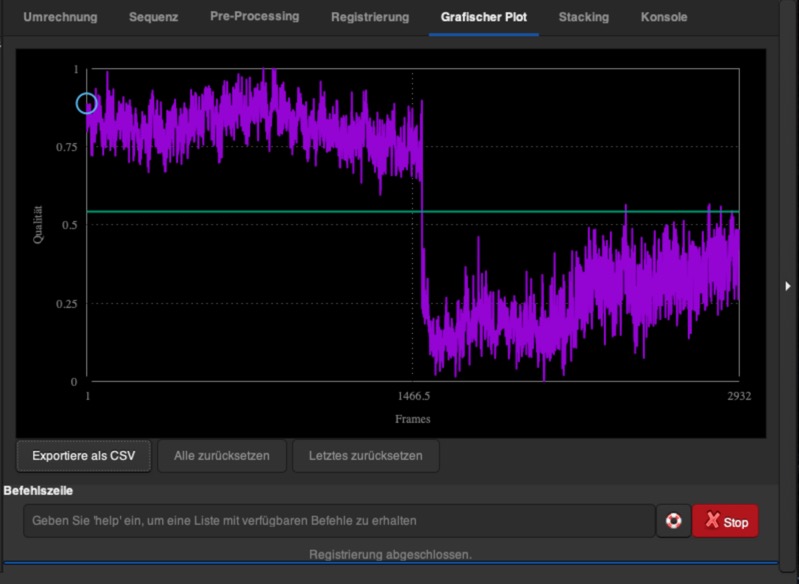
Task: Click the Registrierung abgeschlossen progress bar
Action: point(390,554)
